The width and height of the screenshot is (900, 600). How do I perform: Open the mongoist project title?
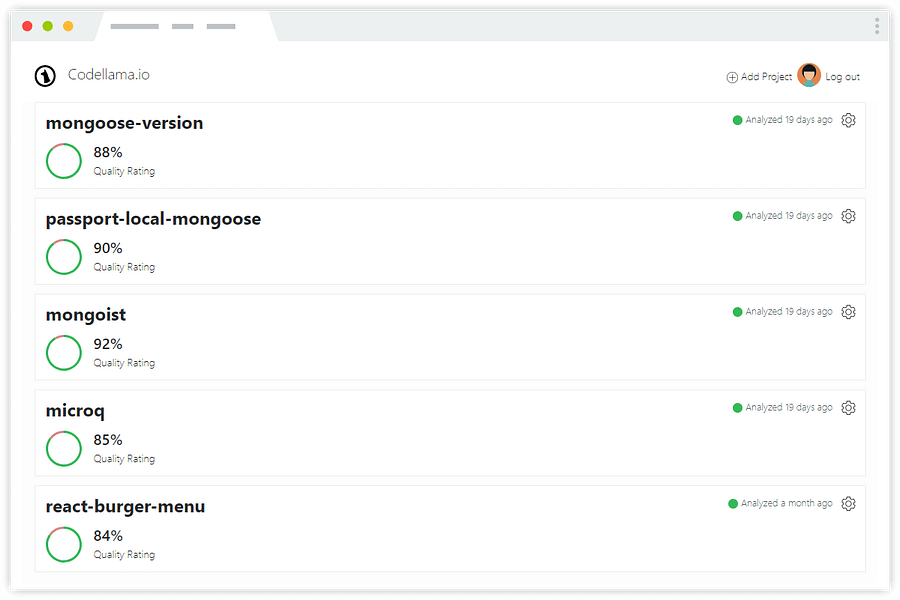point(86,315)
